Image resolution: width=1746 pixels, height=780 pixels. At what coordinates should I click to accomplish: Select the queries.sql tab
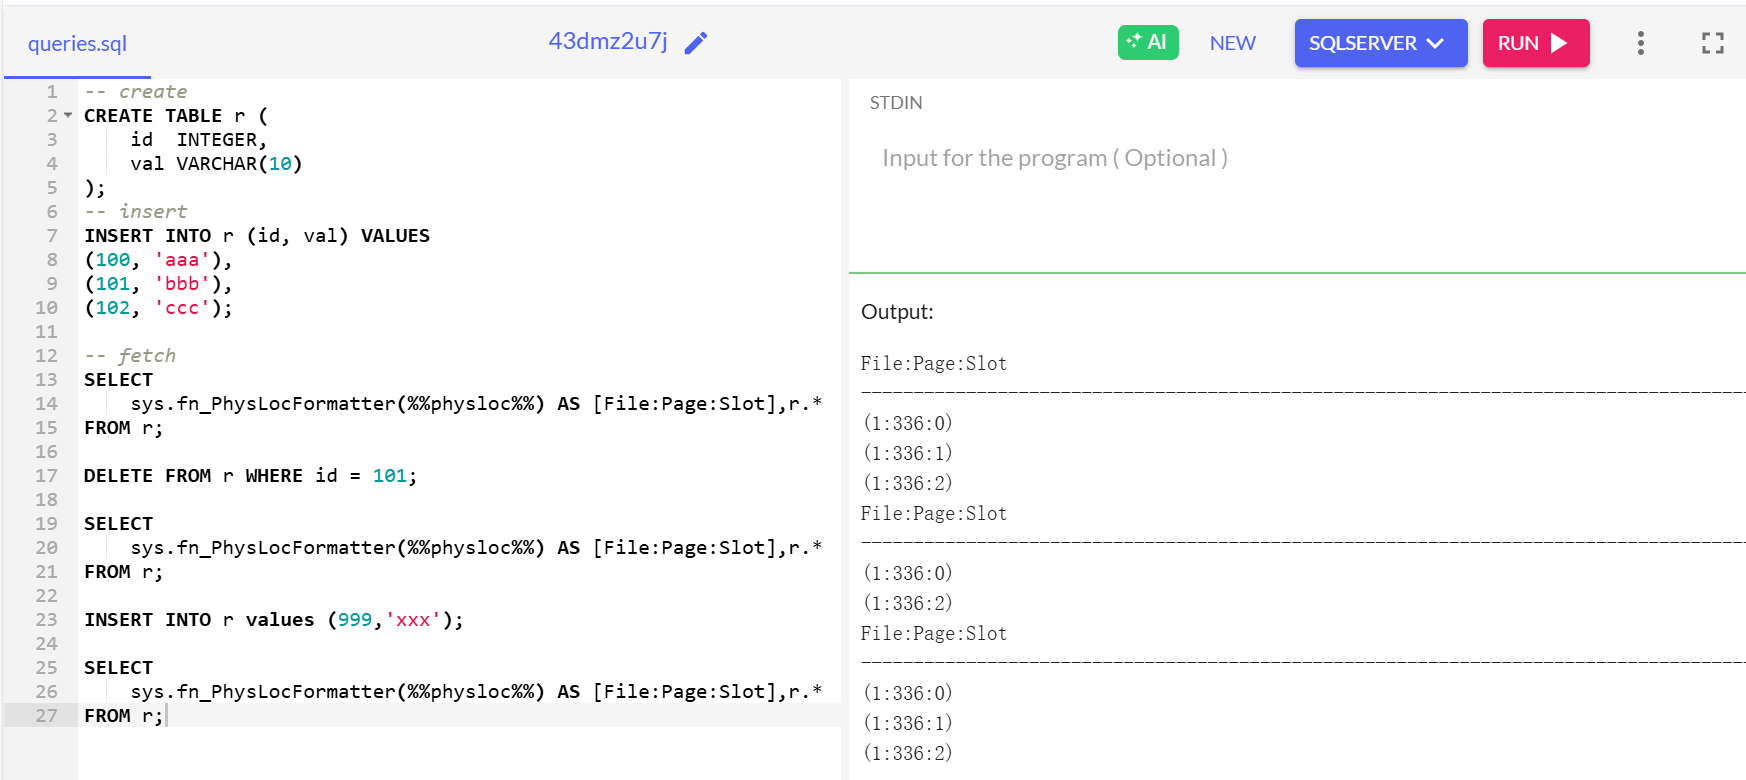(x=77, y=44)
